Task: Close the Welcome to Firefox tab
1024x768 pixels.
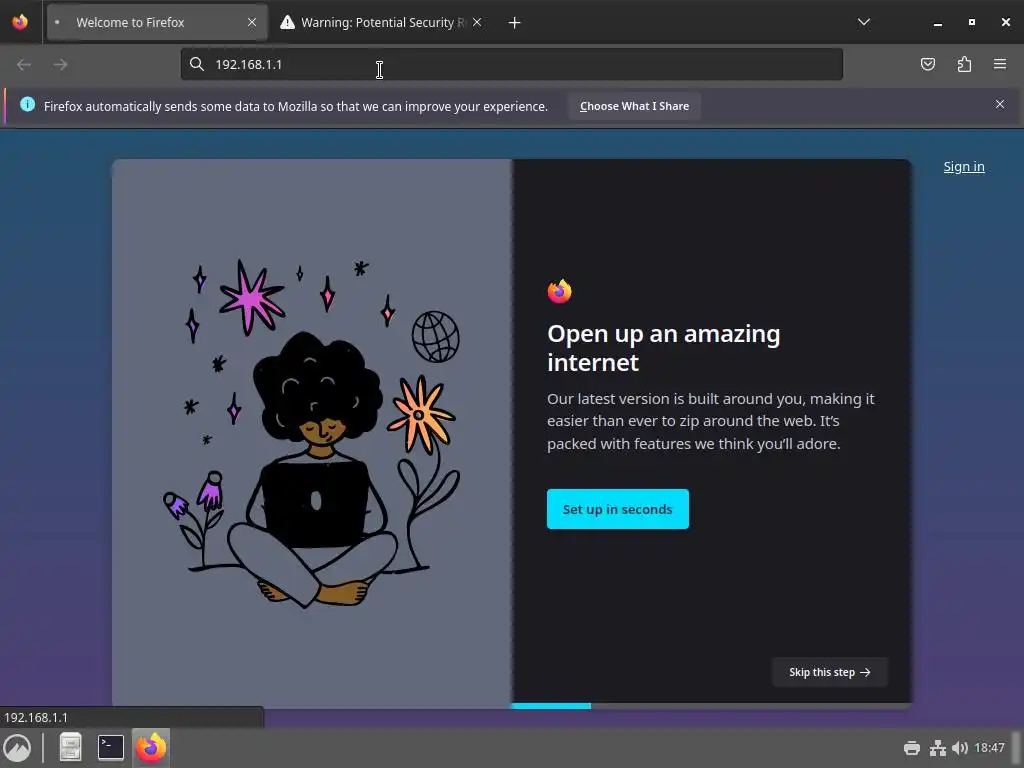Action: tap(252, 22)
